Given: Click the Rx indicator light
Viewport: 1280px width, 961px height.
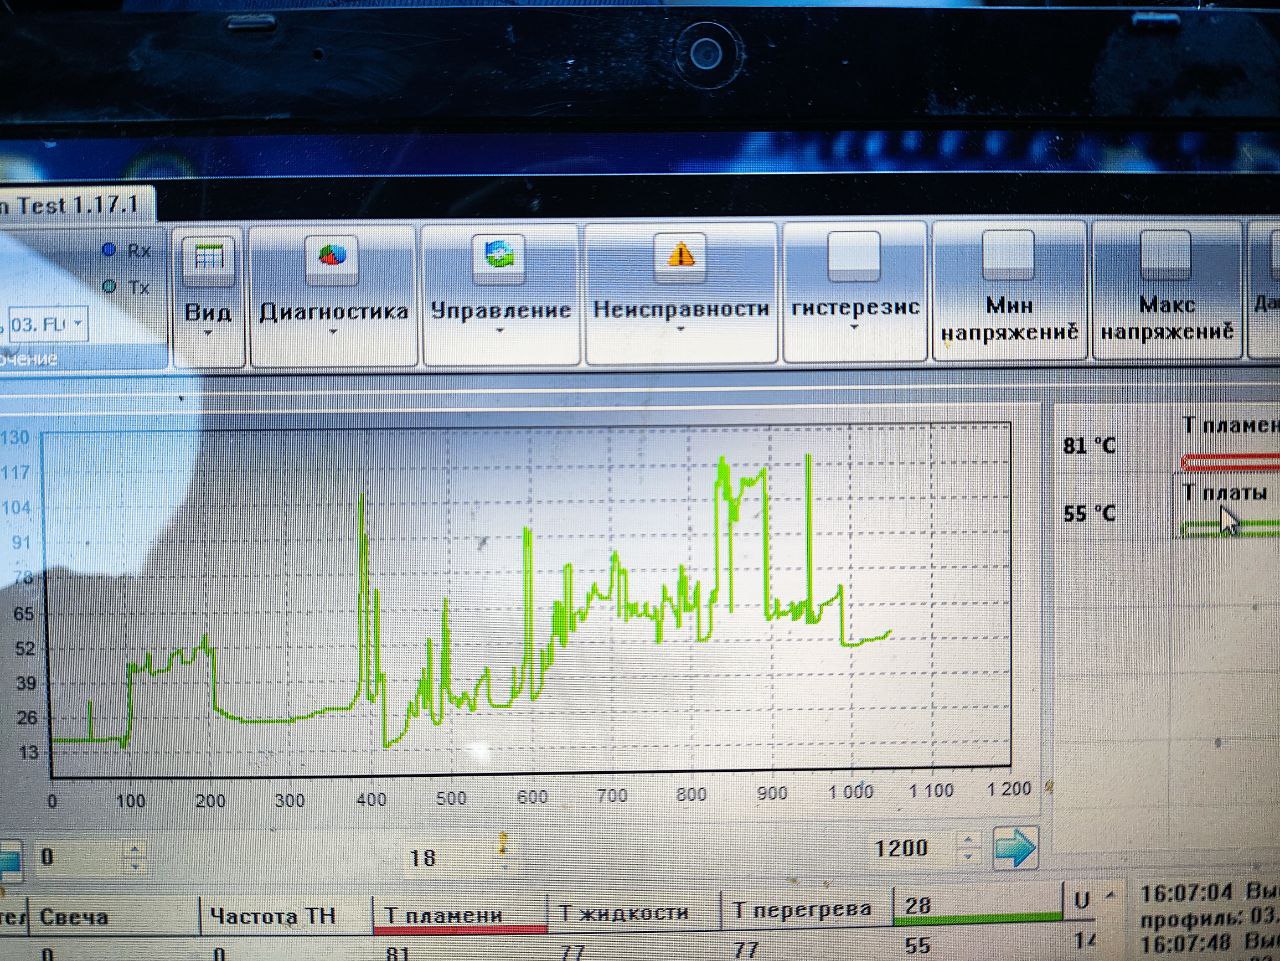Looking at the screenshot, I should 109,250.
